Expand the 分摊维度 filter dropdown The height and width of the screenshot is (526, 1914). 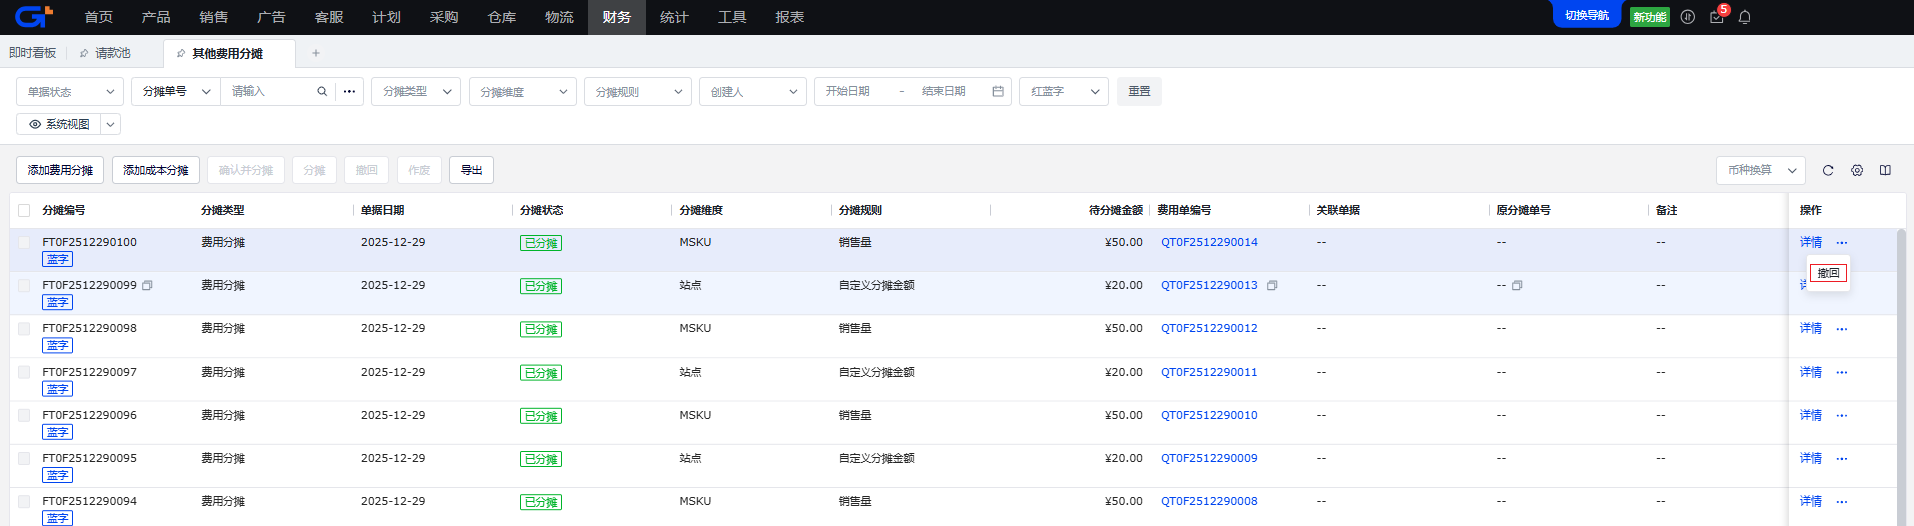click(523, 91)
